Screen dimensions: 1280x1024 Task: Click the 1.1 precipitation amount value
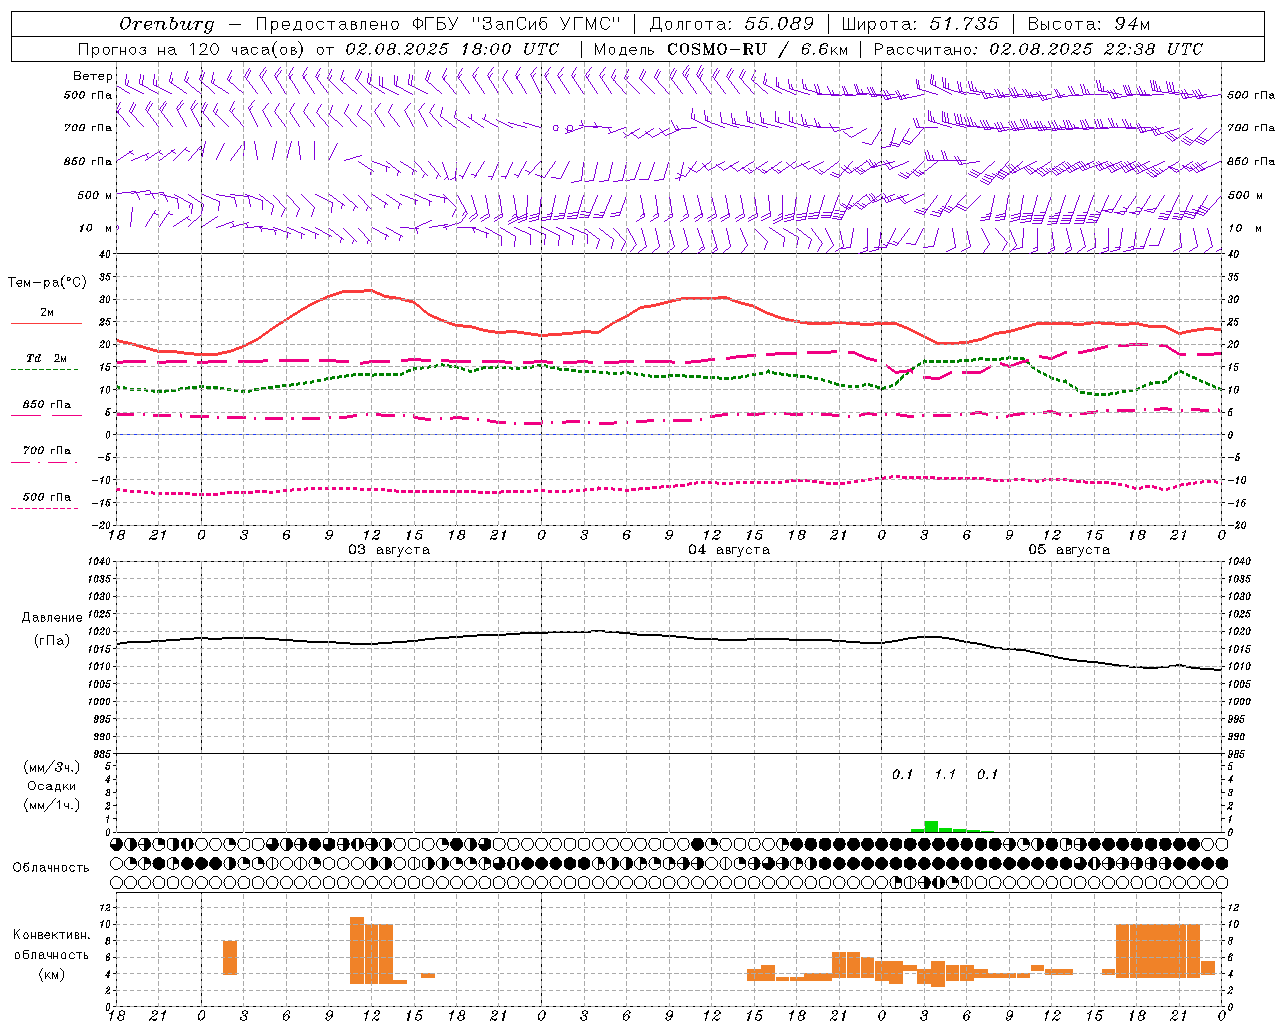click(945, 774)
